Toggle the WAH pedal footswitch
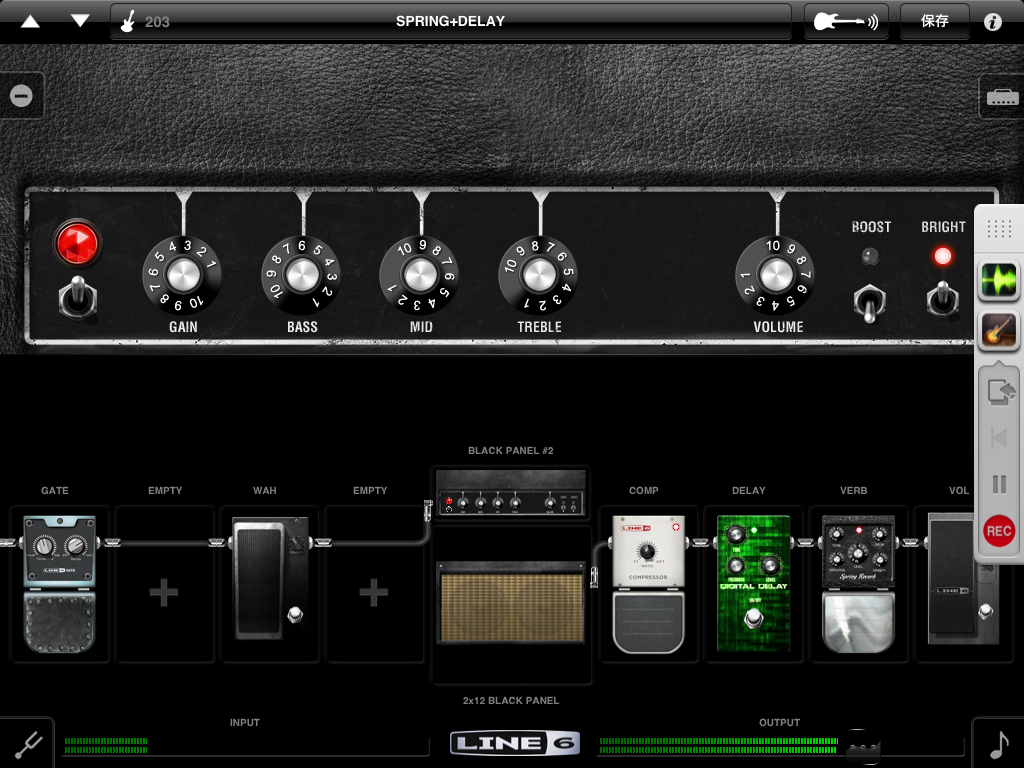The image size is (1024, 768). coord(295,613)
